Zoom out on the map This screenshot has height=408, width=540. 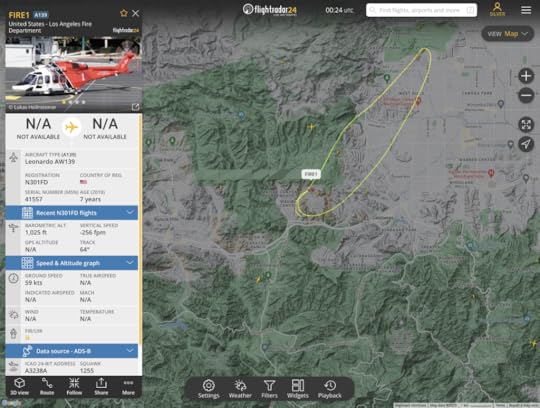point(526,95)
